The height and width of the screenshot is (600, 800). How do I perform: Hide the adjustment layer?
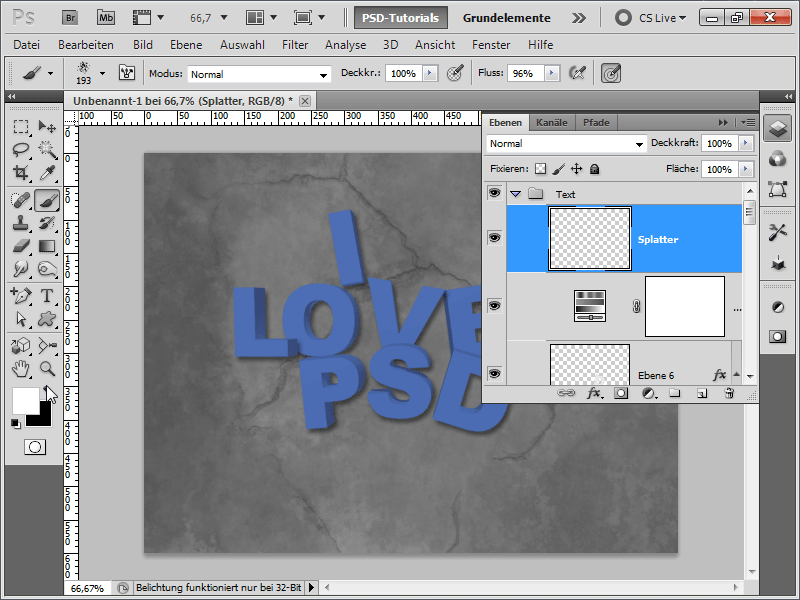(x=494, y=306)
